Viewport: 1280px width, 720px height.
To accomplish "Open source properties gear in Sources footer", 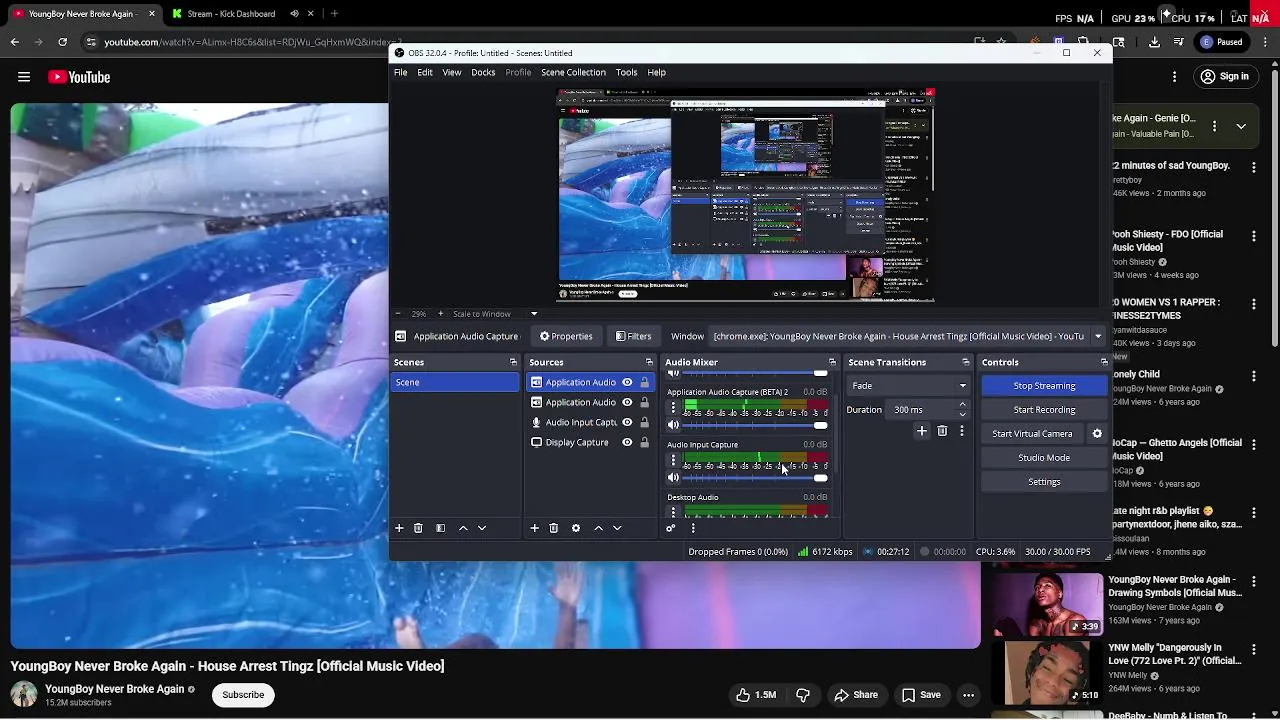I will coord(576,528).
